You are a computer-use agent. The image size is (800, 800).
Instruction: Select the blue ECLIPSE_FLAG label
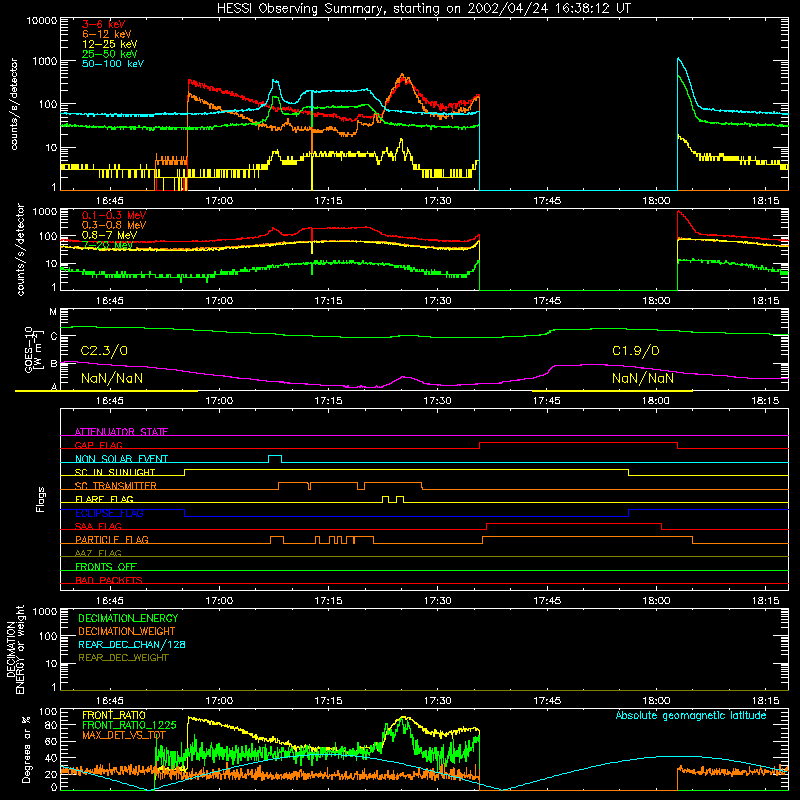pyautogui.click(x=109, y=513)
